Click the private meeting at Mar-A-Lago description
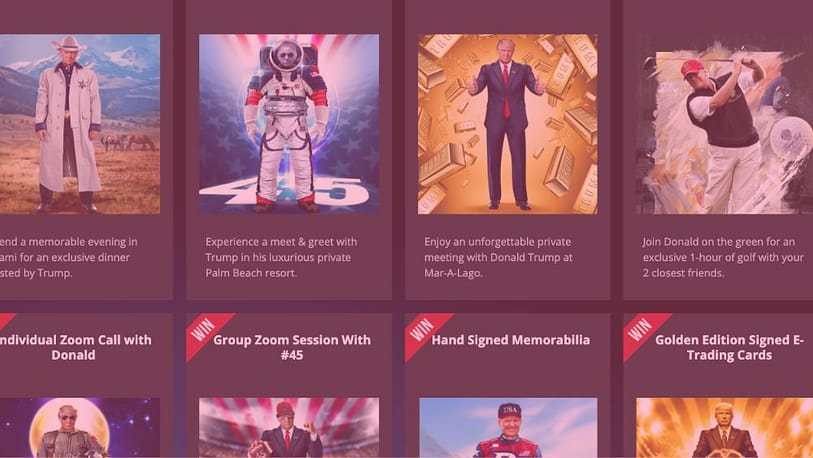Image resolution: width=813 pixels, height=458 pixels. [x=498, y=257]
